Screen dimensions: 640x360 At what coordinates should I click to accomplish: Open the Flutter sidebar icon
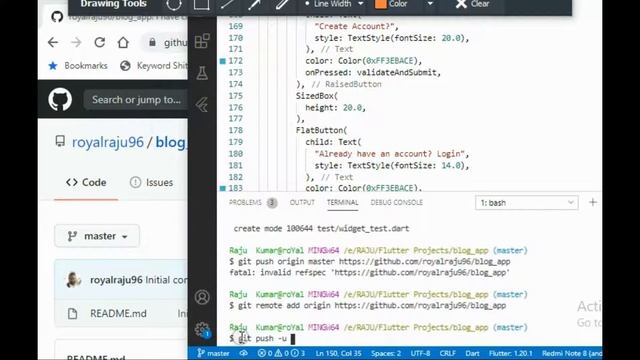coord(202,105)
